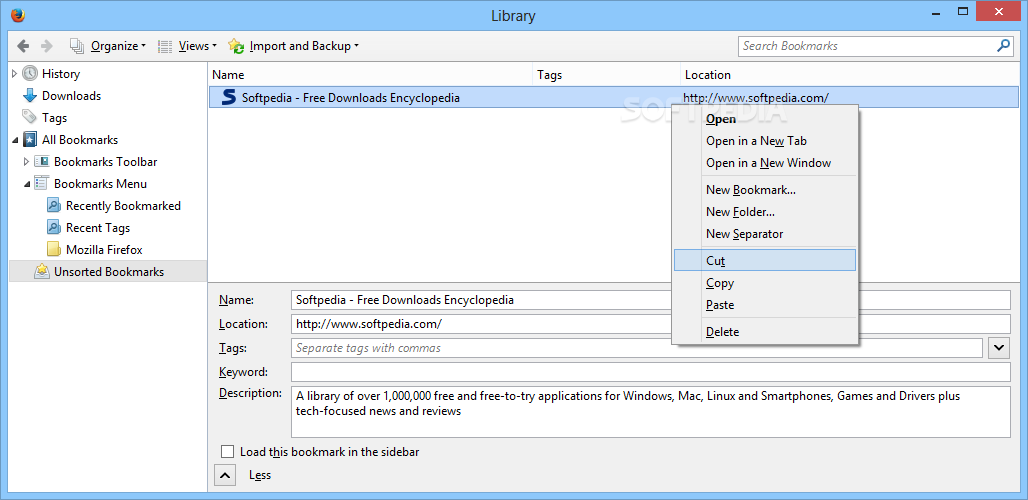Select the Downloads tree item
The image size is (1028, 500).
point(71,96)
